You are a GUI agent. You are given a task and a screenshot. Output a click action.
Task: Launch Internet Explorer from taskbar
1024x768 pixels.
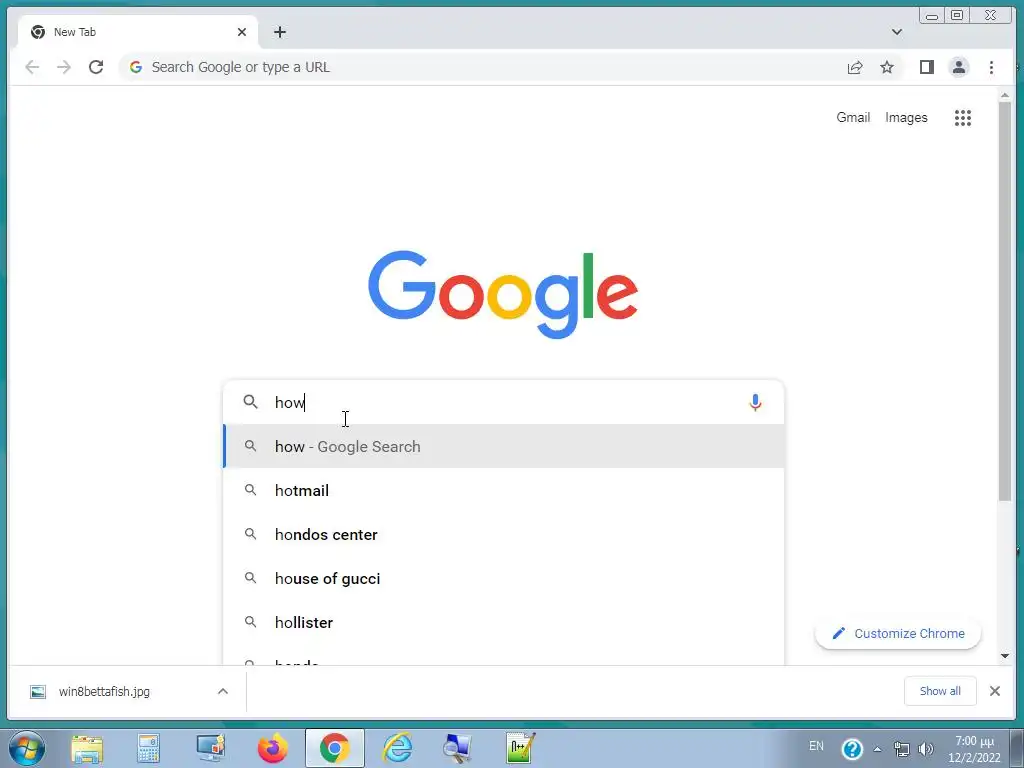point(397,748)
